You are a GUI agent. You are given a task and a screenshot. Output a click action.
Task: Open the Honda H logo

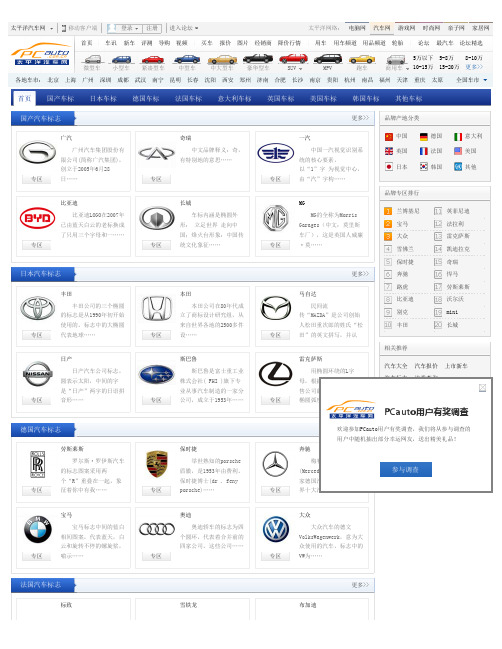(x=156, y=309)
